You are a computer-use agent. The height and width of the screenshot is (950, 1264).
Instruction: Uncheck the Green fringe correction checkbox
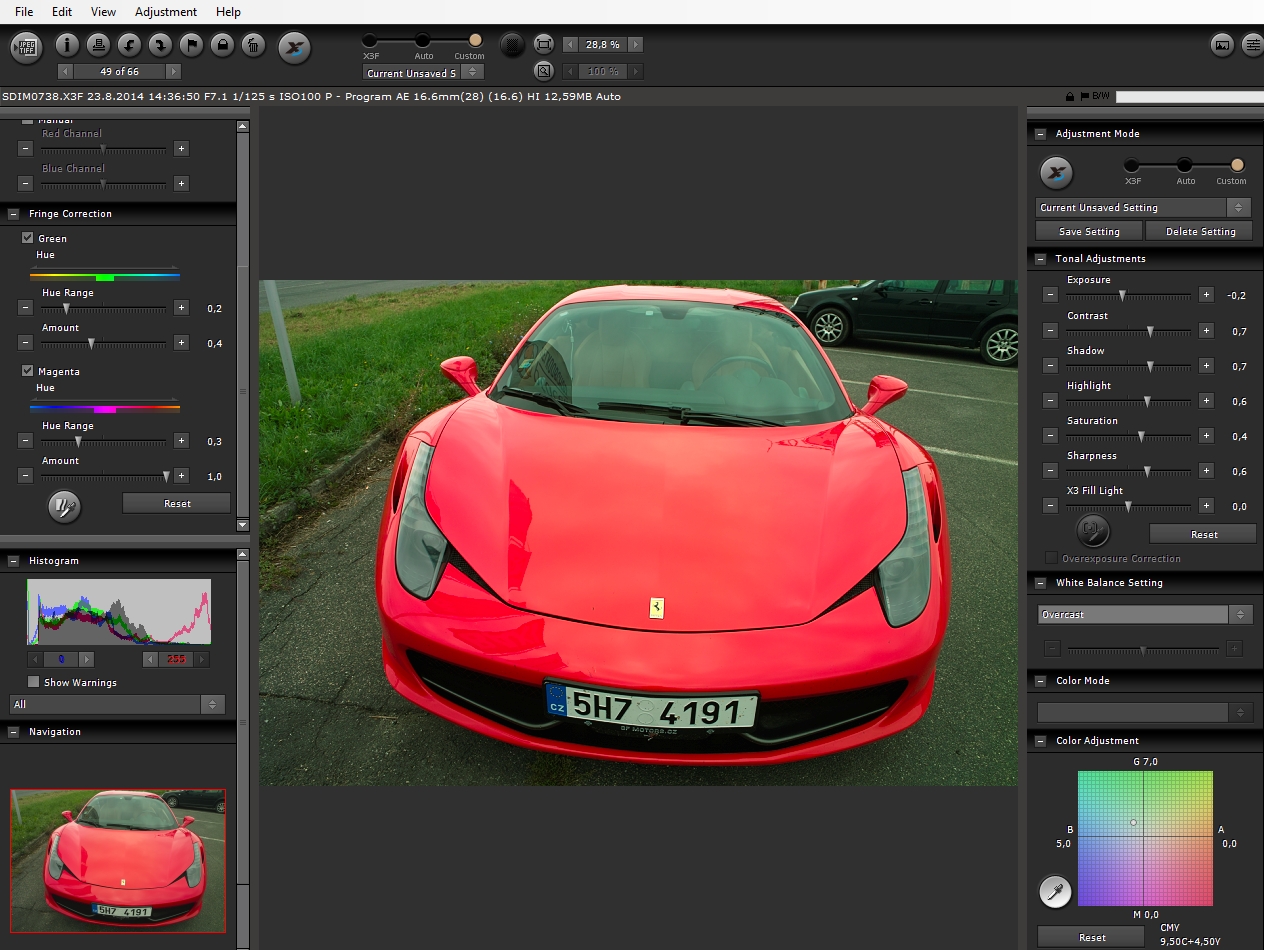point(28,238)
